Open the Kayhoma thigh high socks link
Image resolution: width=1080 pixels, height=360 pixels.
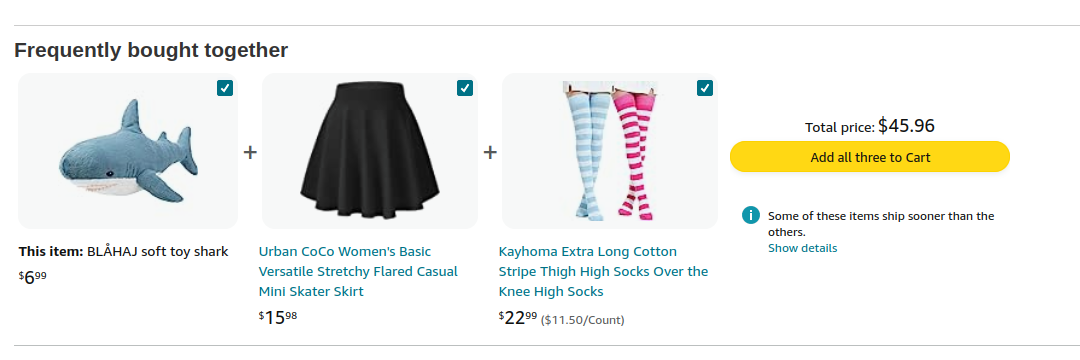point(603,271)
